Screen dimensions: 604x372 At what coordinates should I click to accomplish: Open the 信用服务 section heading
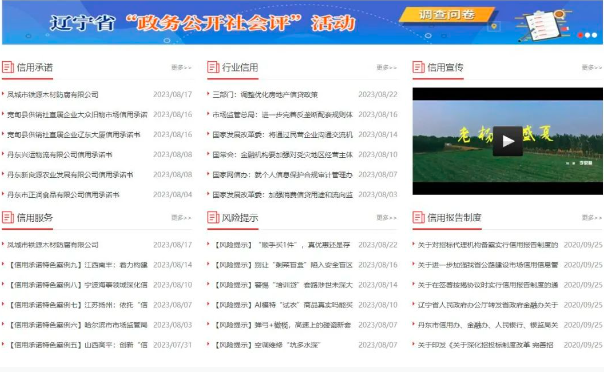point(35,218)
